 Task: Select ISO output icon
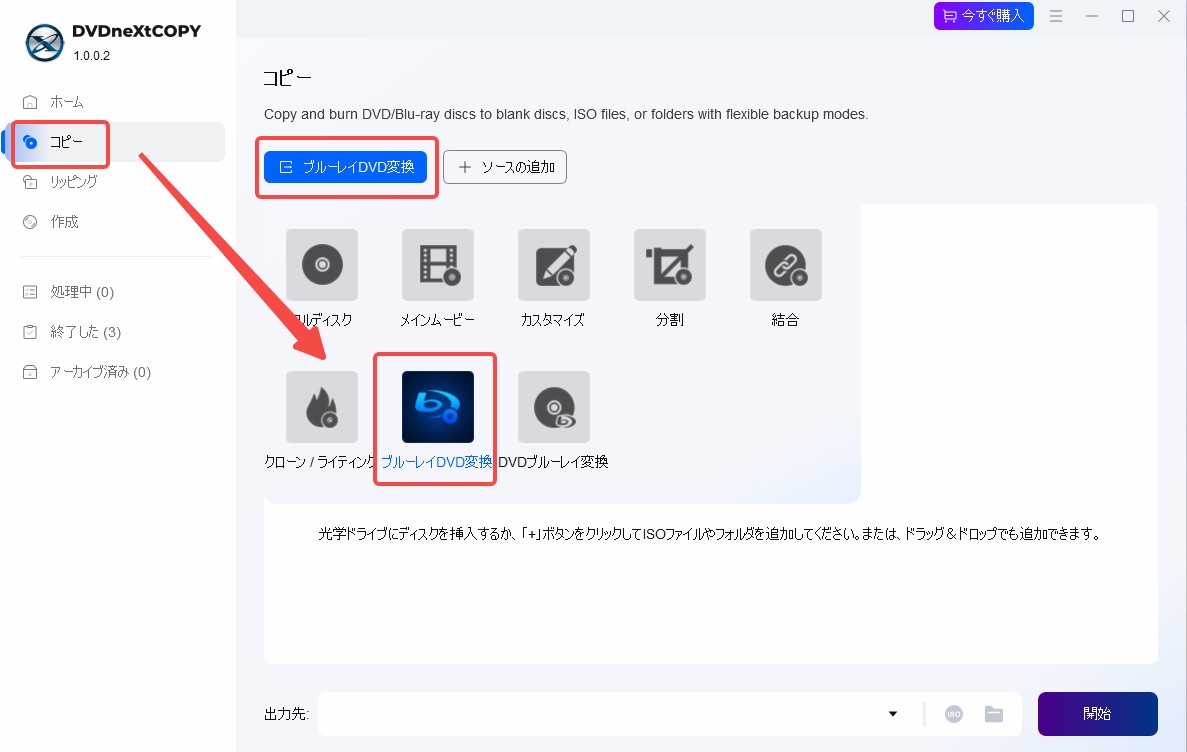[954, 714]
